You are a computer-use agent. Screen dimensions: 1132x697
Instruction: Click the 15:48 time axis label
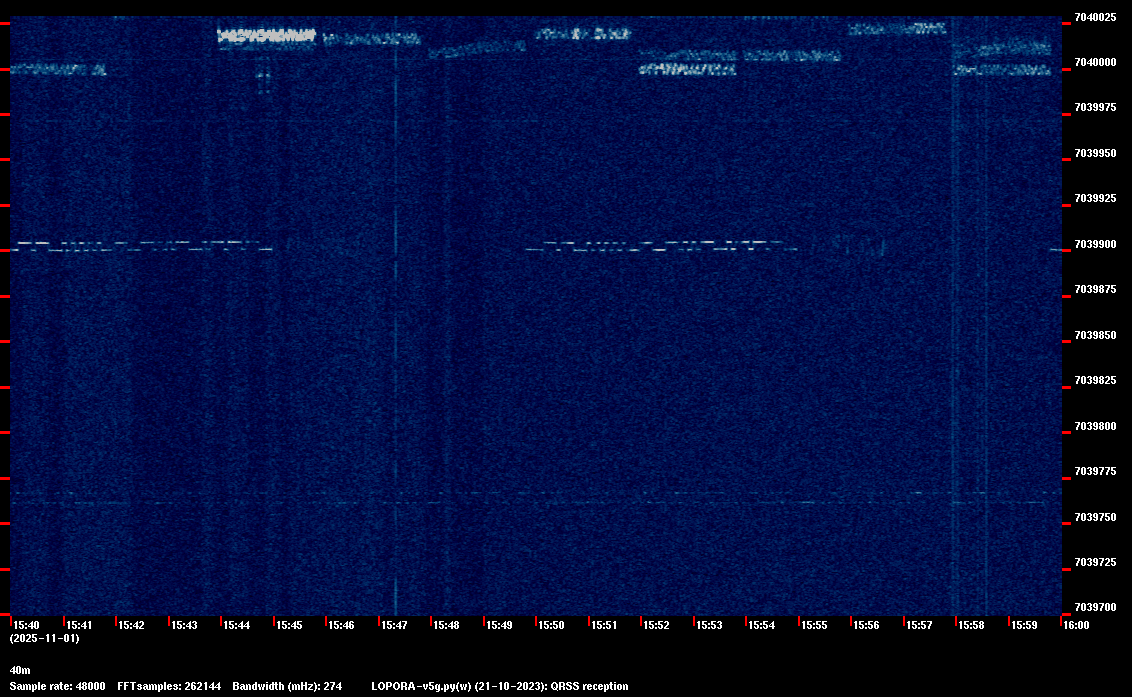point(446,625)
